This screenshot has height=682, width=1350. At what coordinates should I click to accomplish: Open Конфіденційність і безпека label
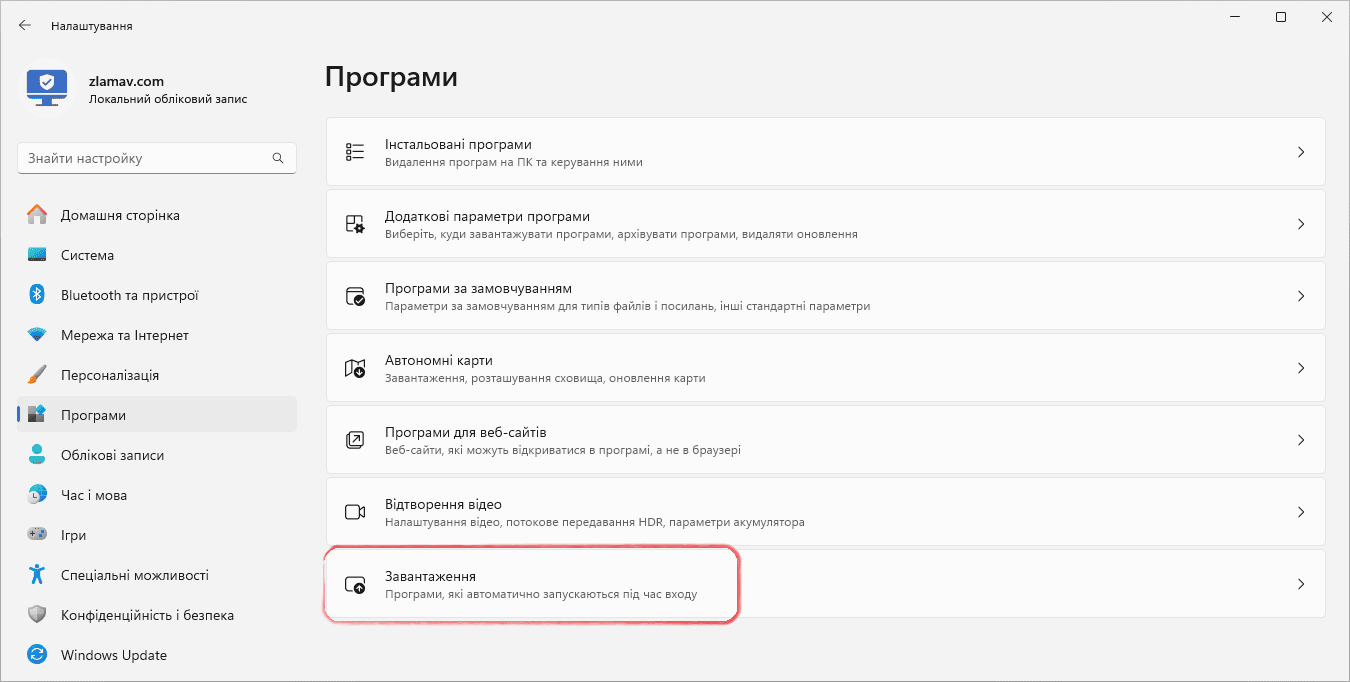(147, 615)
